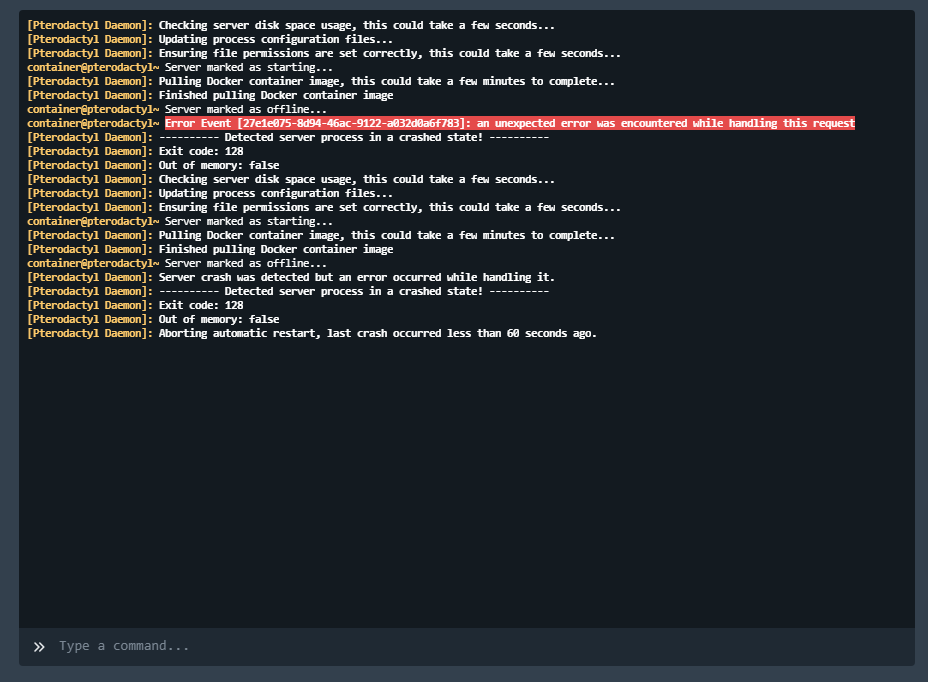
Task: Click second "Finished pulling Docker container image" line
Action: (x=210, y=249)
